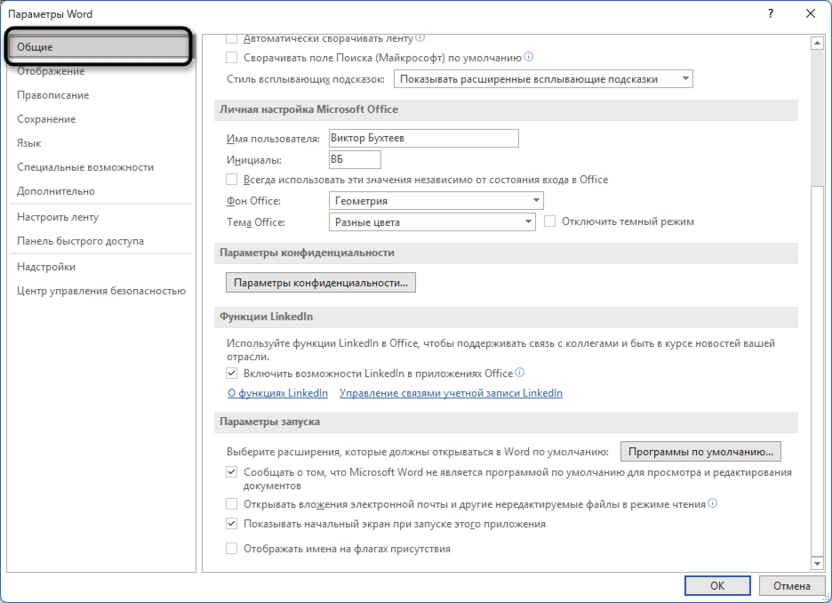Click the scrollbar up arrow
Screen dimensions: 832x603
coord(817,44)
